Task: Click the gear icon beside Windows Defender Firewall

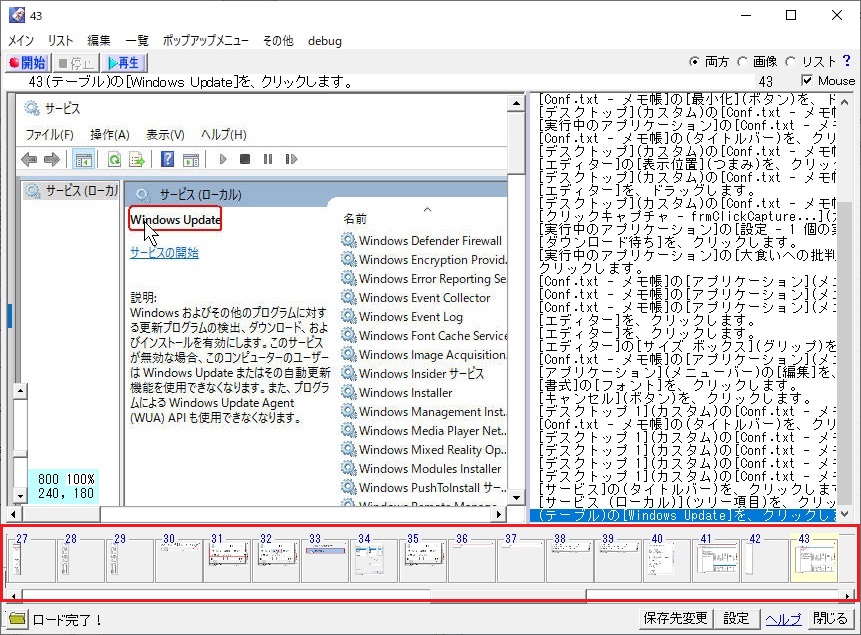Action: (348, 240)
